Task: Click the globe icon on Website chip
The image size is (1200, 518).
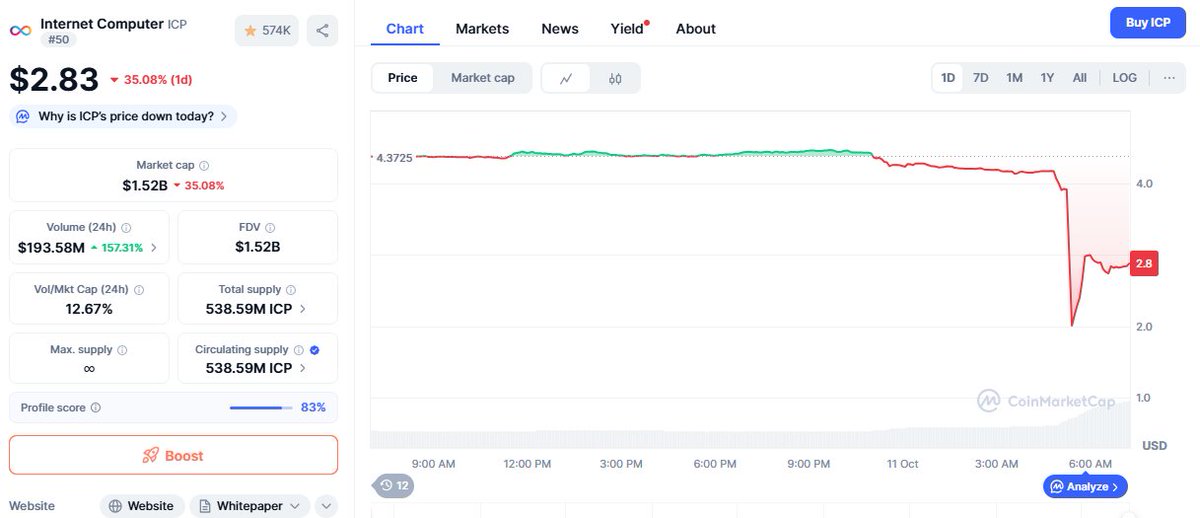Action: coord(116,506)
